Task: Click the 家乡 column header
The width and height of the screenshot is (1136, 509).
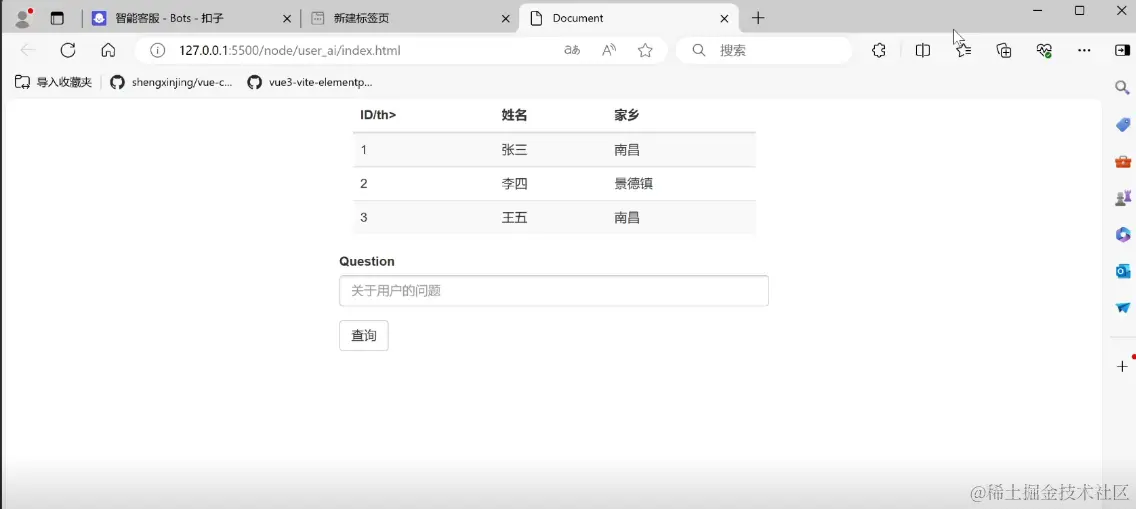Action: [x=627, y=114]
